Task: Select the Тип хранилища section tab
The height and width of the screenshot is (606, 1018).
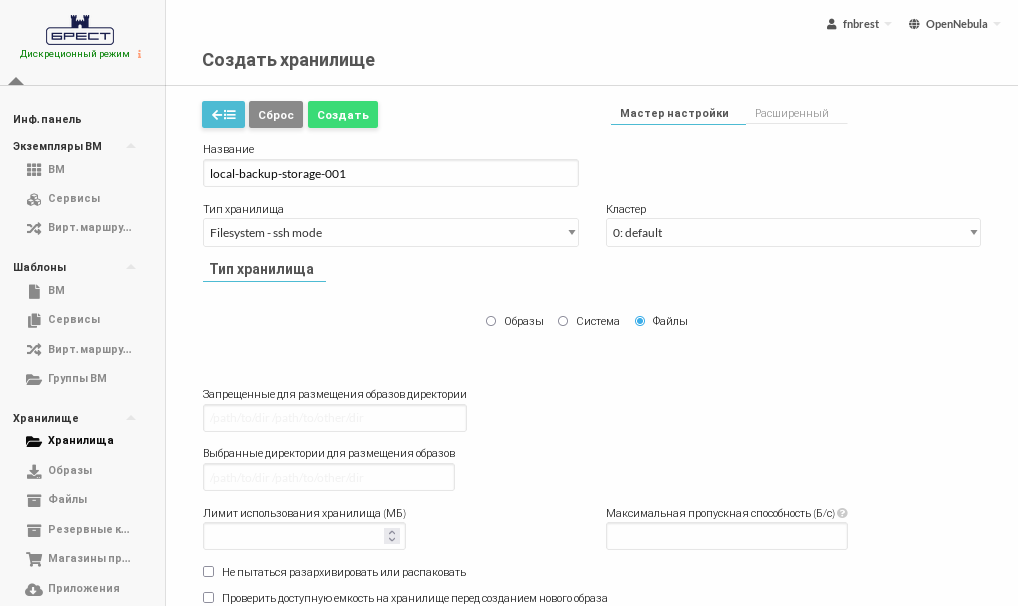Action: [x=262, y=269]
